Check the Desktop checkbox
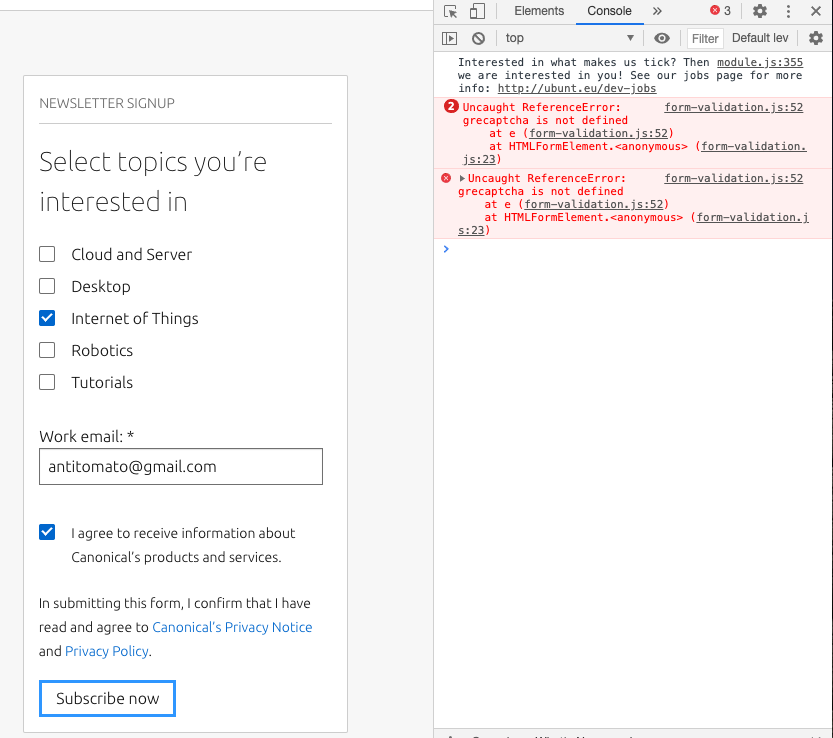This screenshot has width=833, height=738. coord(47,286)
